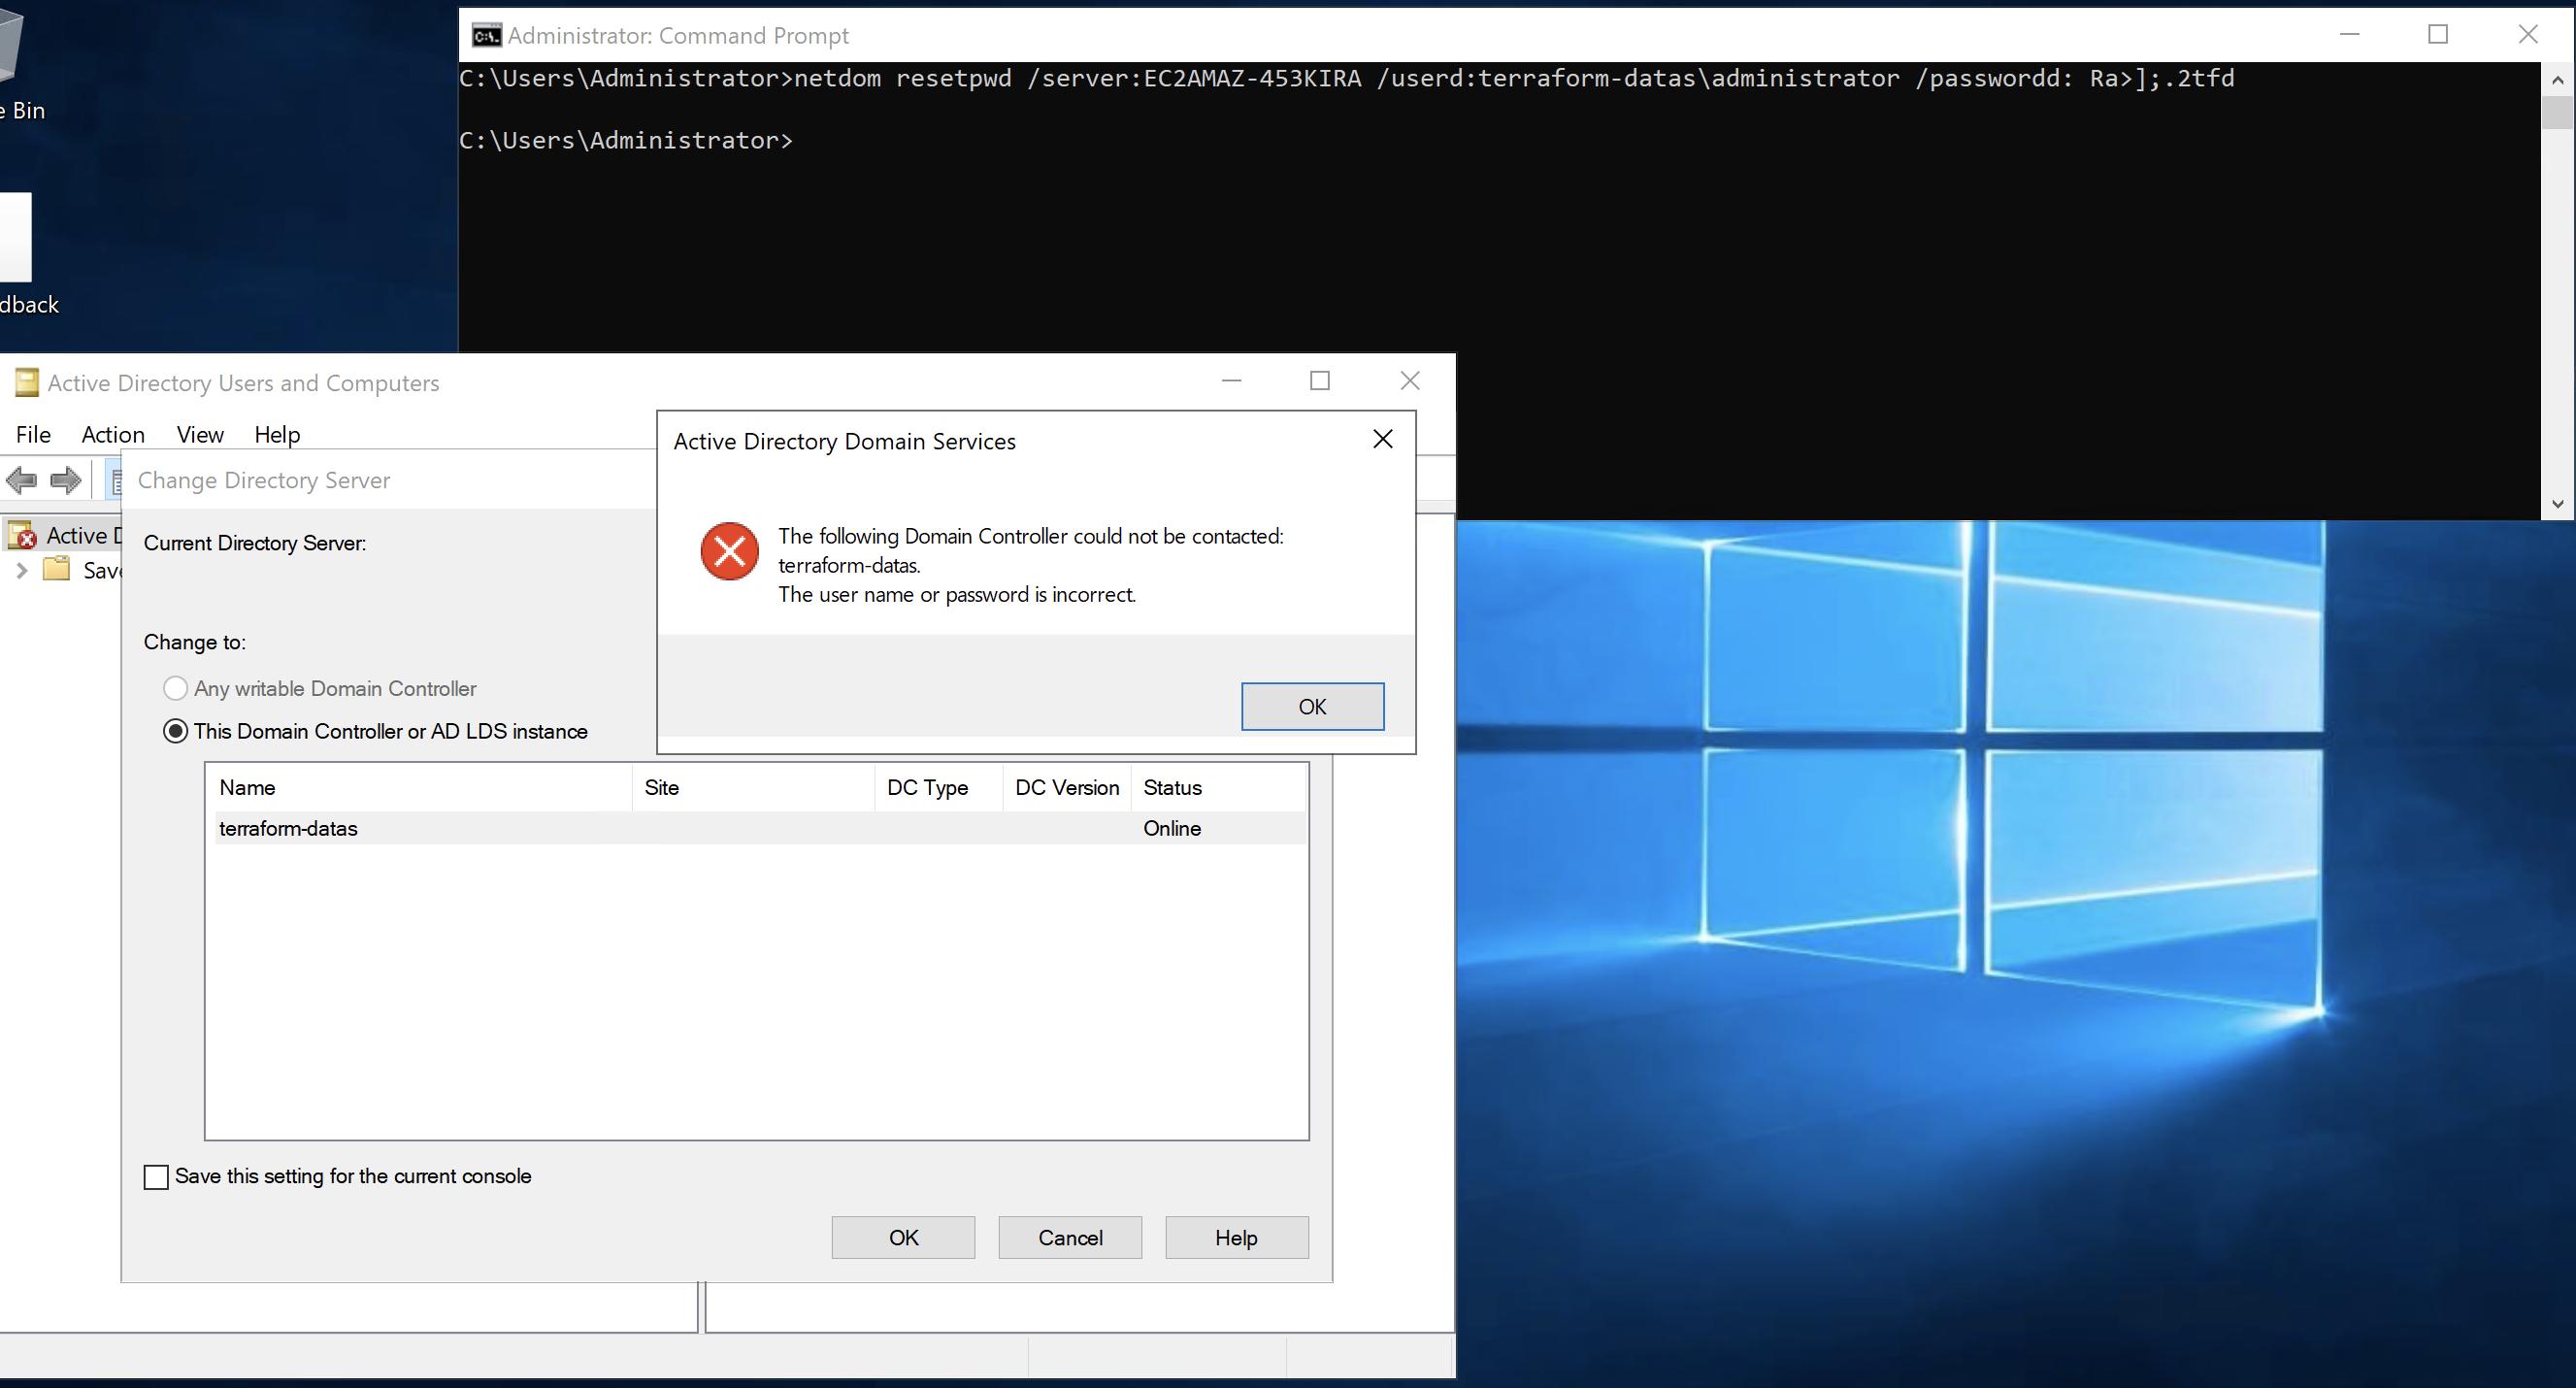This screenshot has height=1388, width=2576.
Task: Click the back arrow toolbar icon
Action: pyautogui.click(x=22, y=481)
